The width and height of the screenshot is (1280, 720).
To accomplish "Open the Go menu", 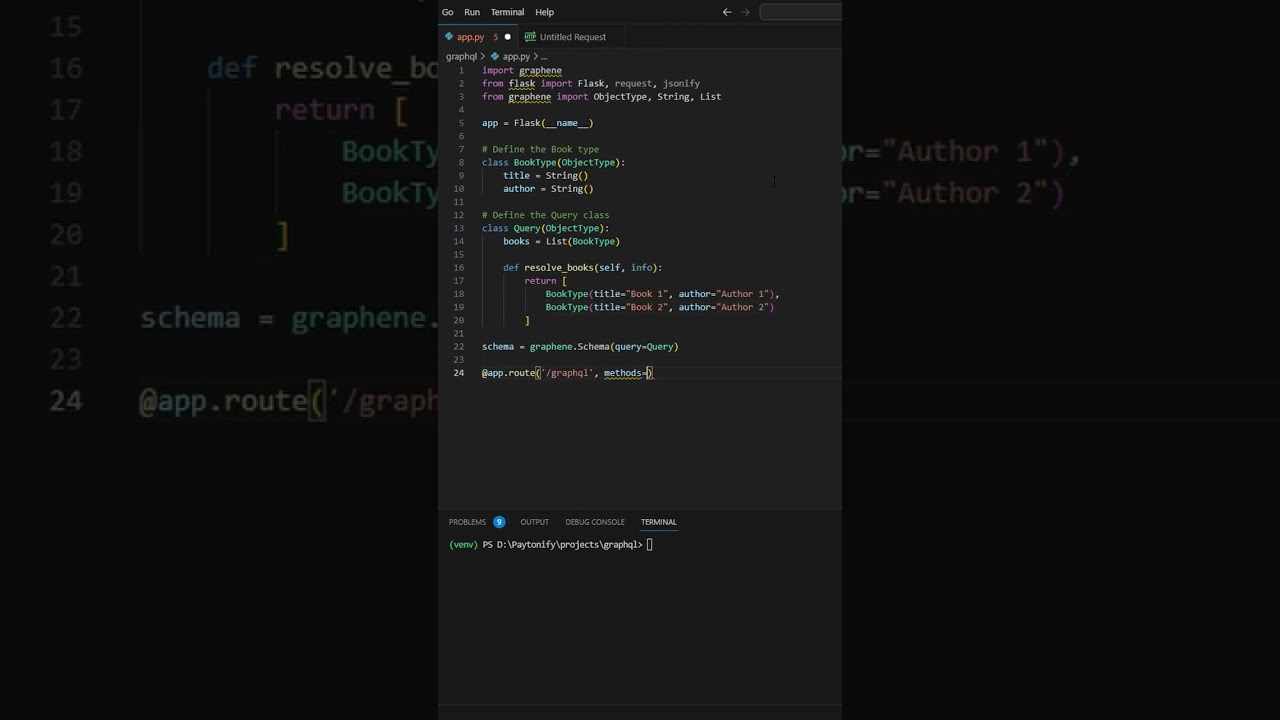I will tap(447, 12).
